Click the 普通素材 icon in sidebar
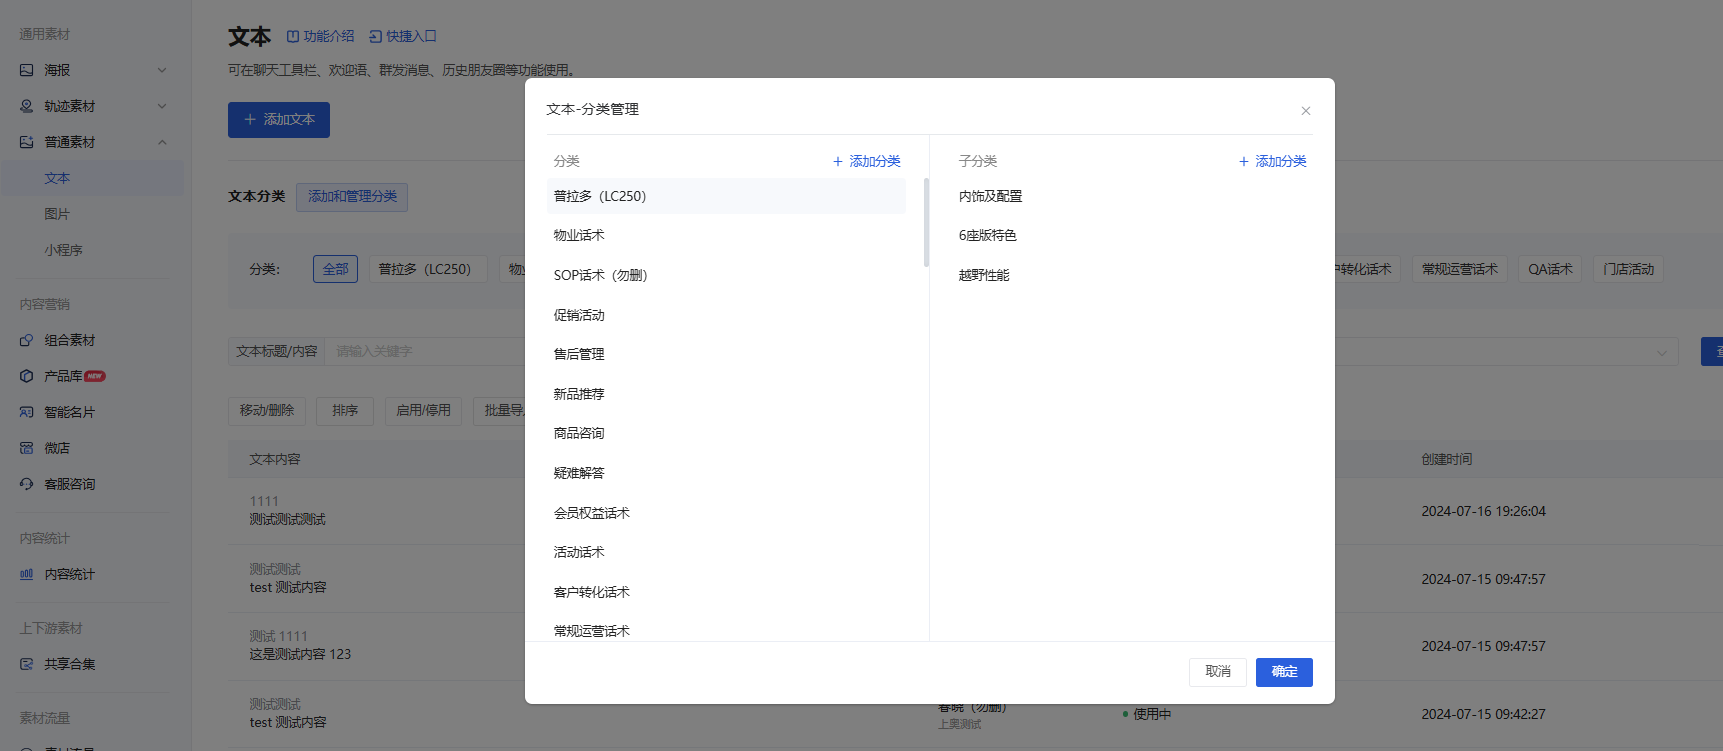 click(27, 142)
